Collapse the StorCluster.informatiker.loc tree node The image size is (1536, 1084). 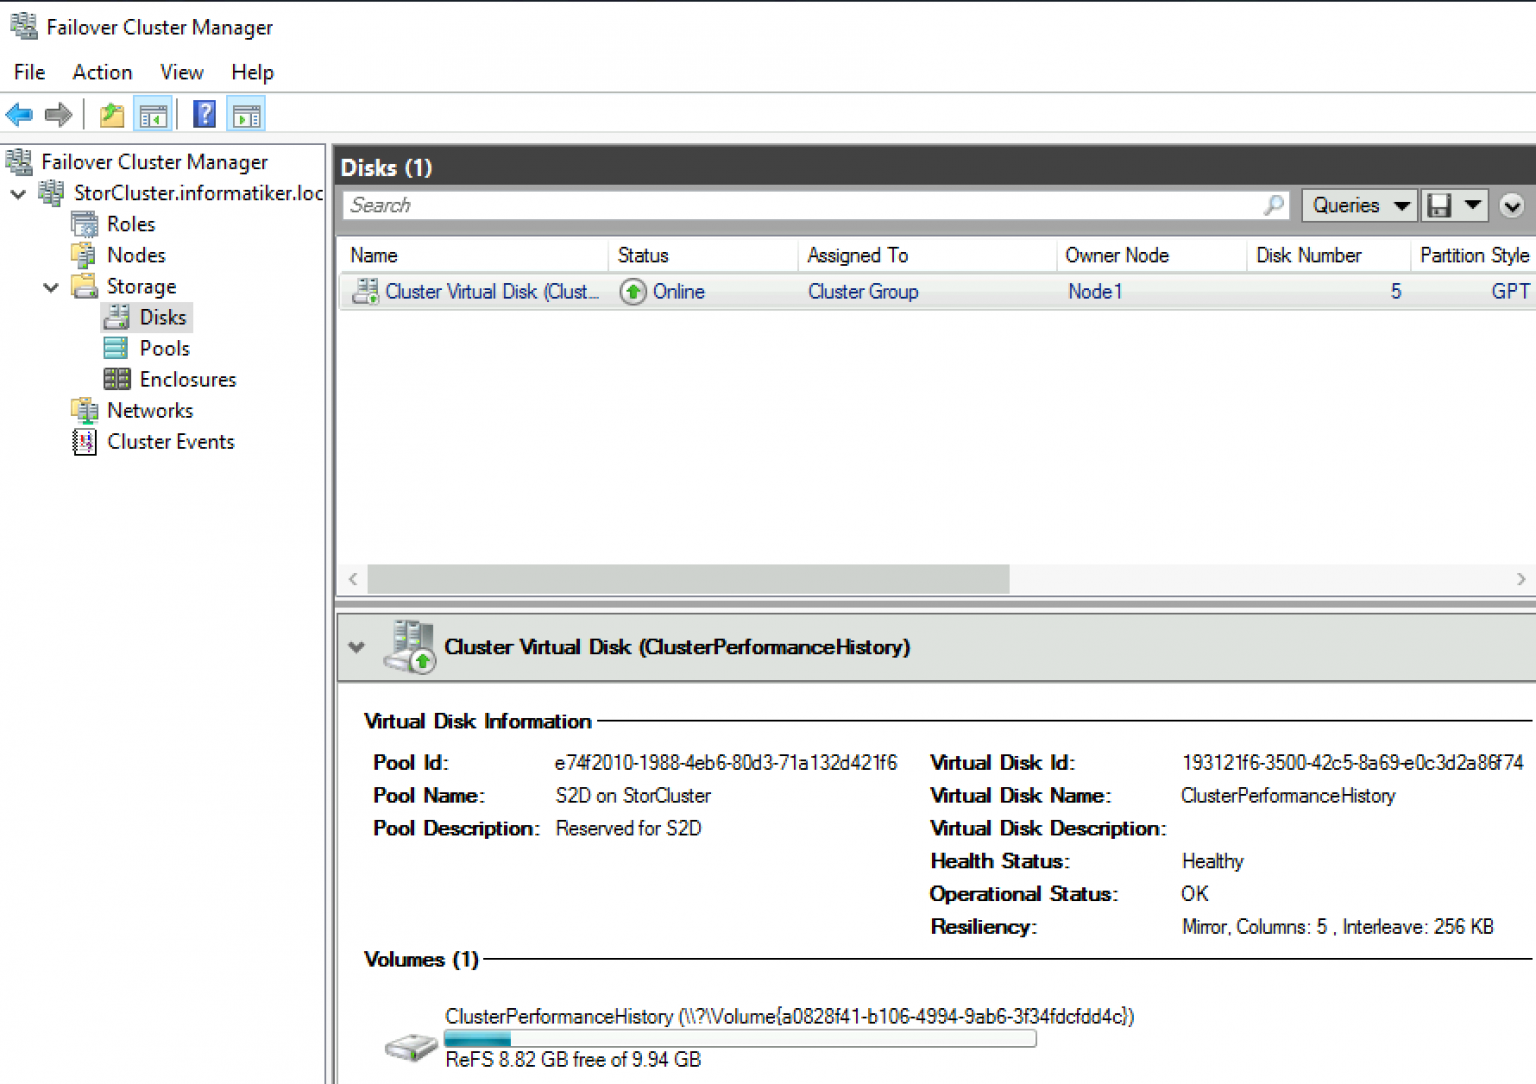tap(18, 193)
